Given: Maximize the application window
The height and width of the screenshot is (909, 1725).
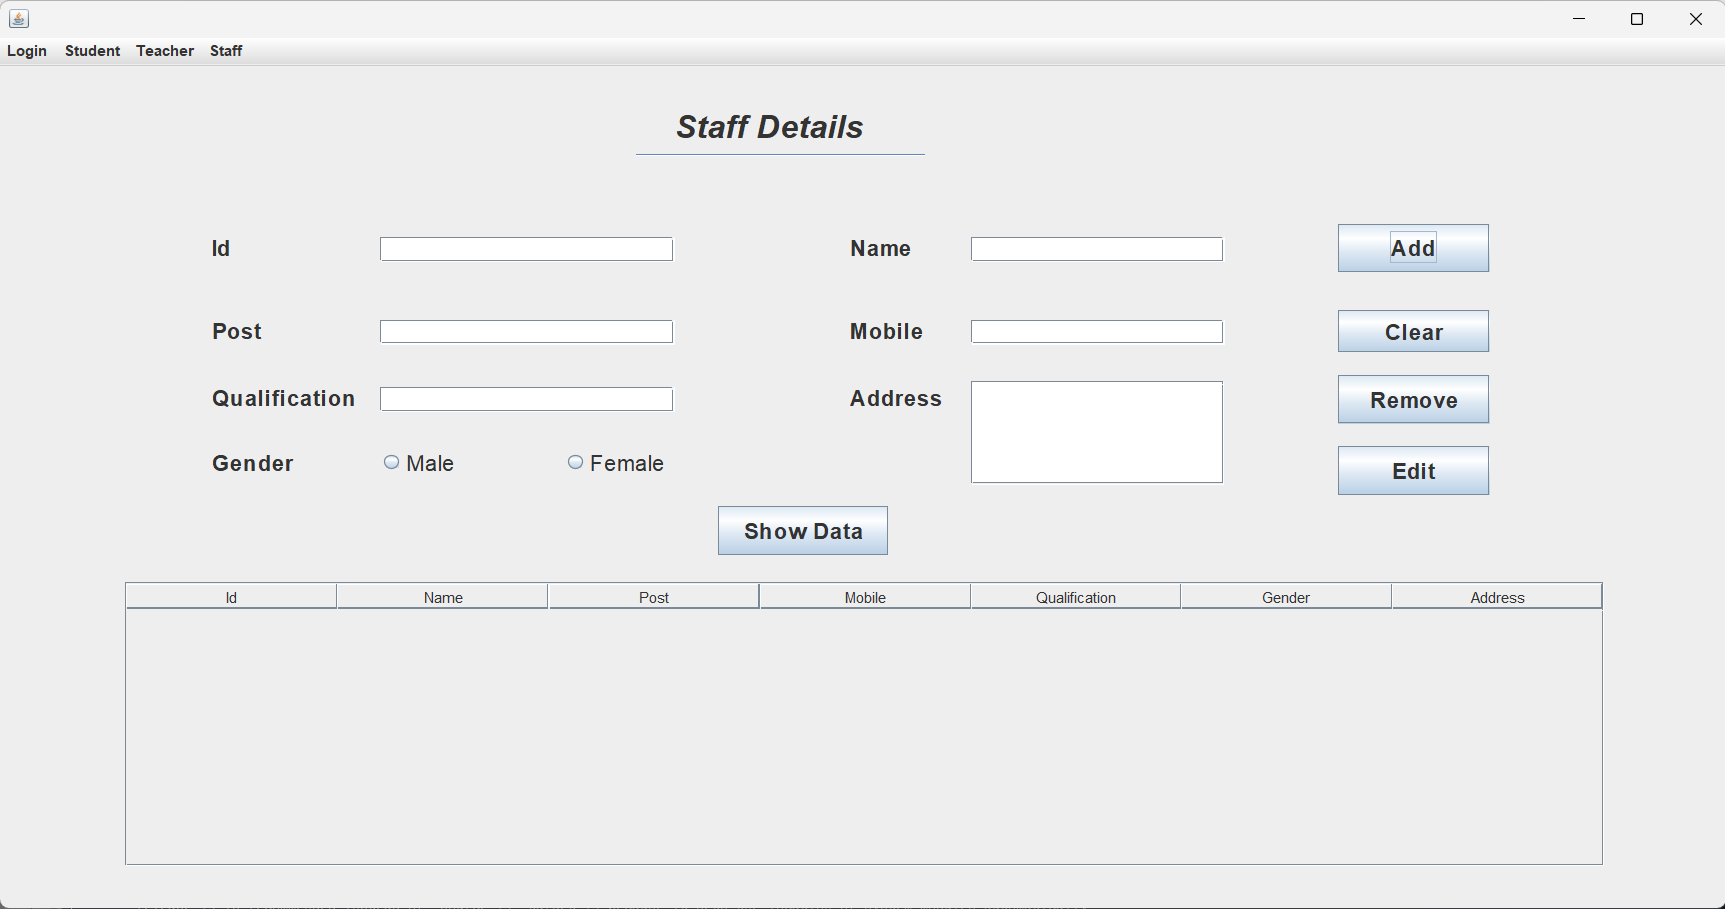Looking at the screenshot, I should click(x=1637, y=19).
